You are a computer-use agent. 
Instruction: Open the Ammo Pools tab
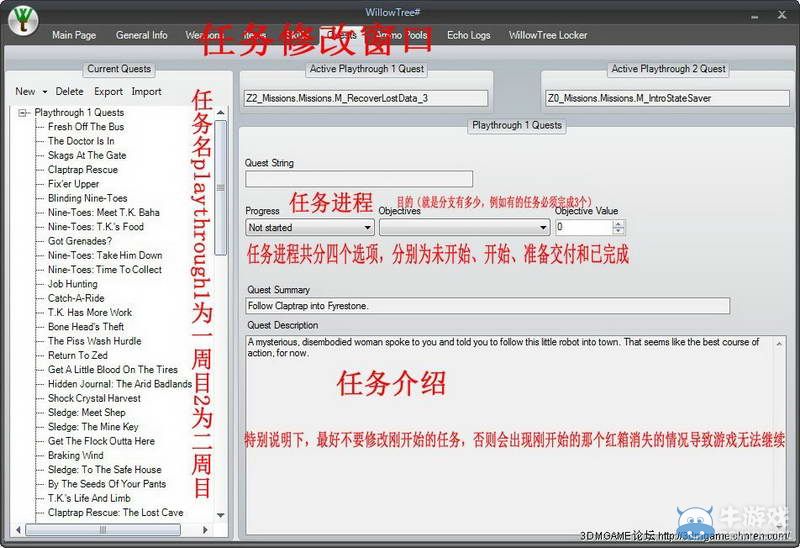click(x=402, y=35)
